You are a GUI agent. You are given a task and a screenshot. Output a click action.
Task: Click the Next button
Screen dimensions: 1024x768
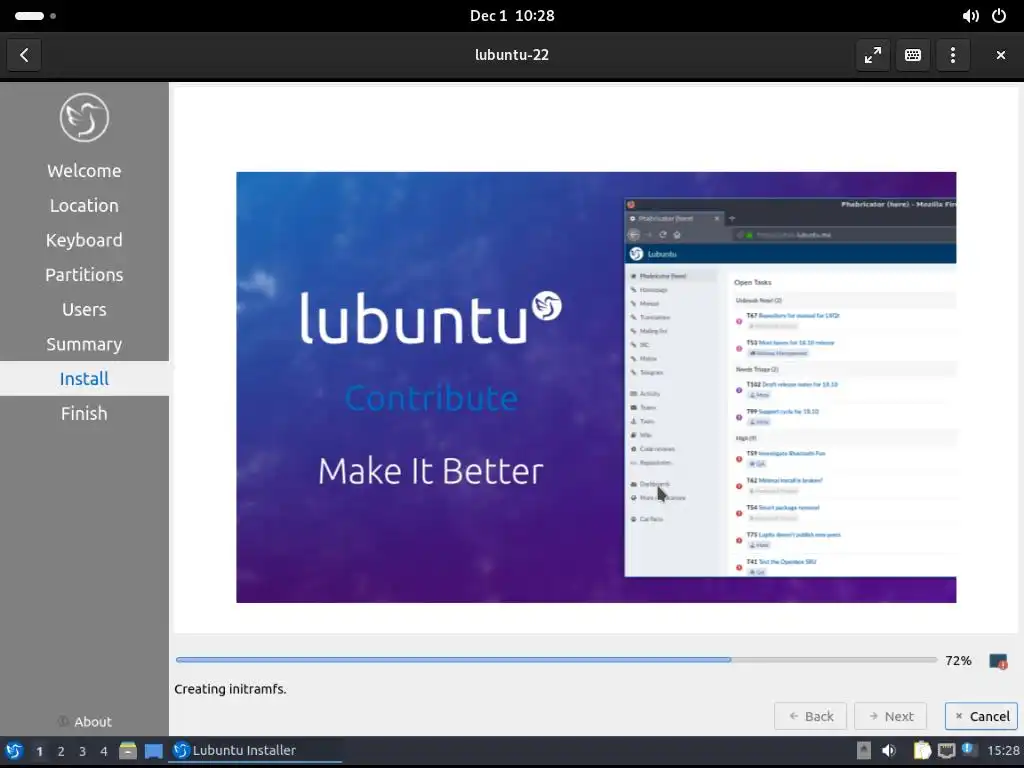tap(891, 716)
